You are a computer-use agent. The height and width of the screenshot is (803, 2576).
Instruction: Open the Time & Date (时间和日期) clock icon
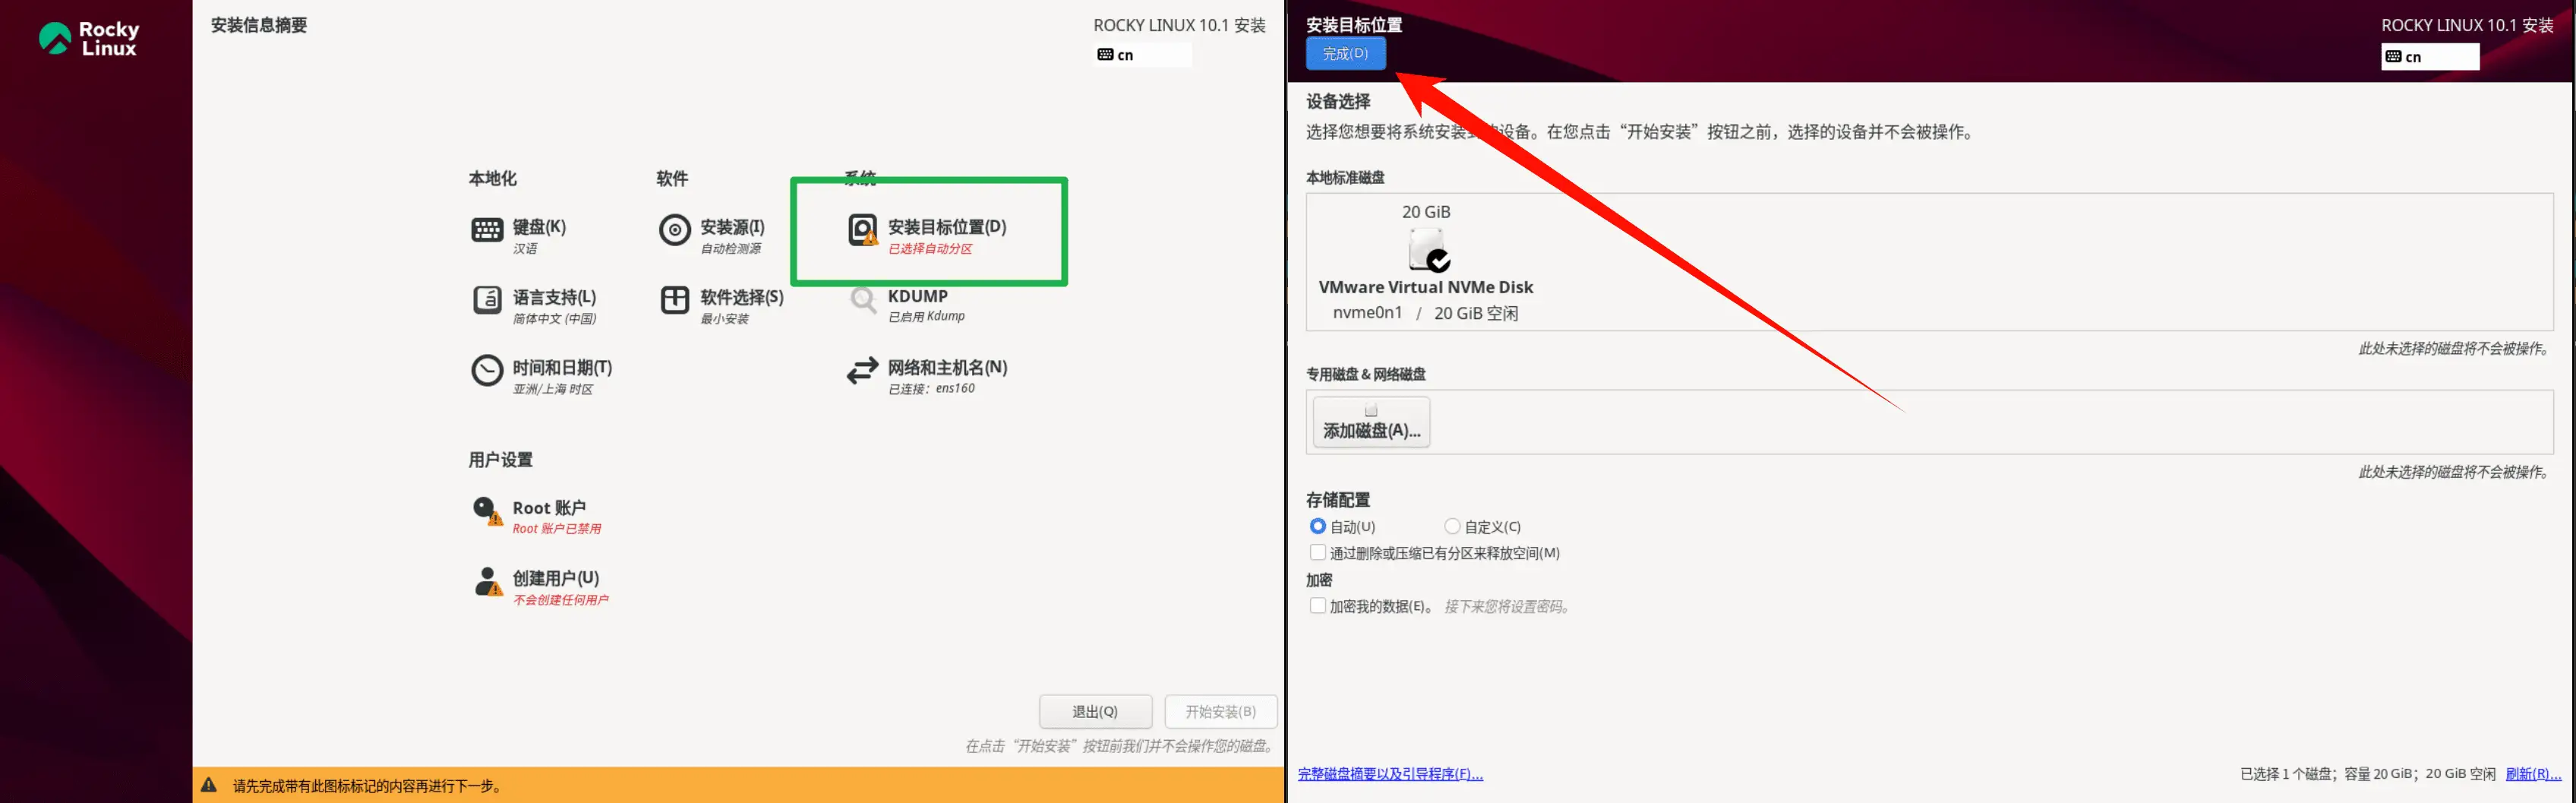487,371
